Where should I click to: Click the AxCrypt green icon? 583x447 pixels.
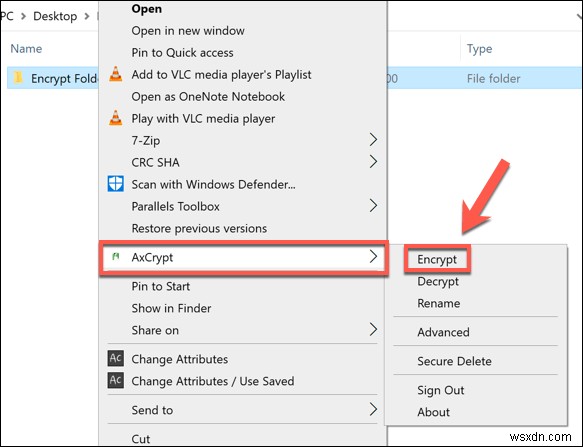(116, 256)
